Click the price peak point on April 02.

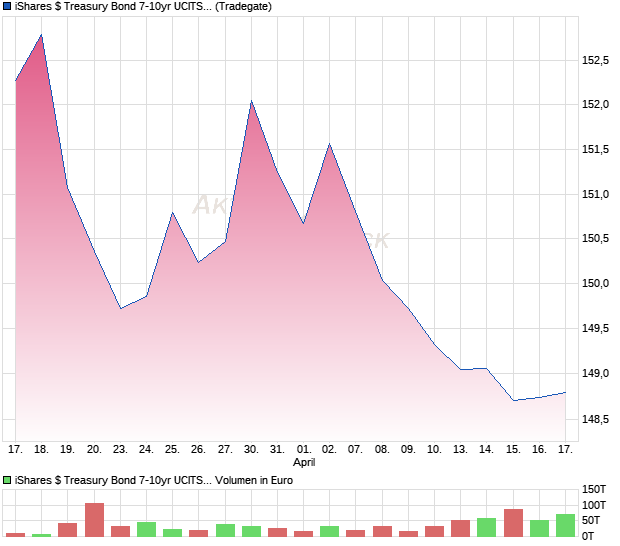coord(329,144)
